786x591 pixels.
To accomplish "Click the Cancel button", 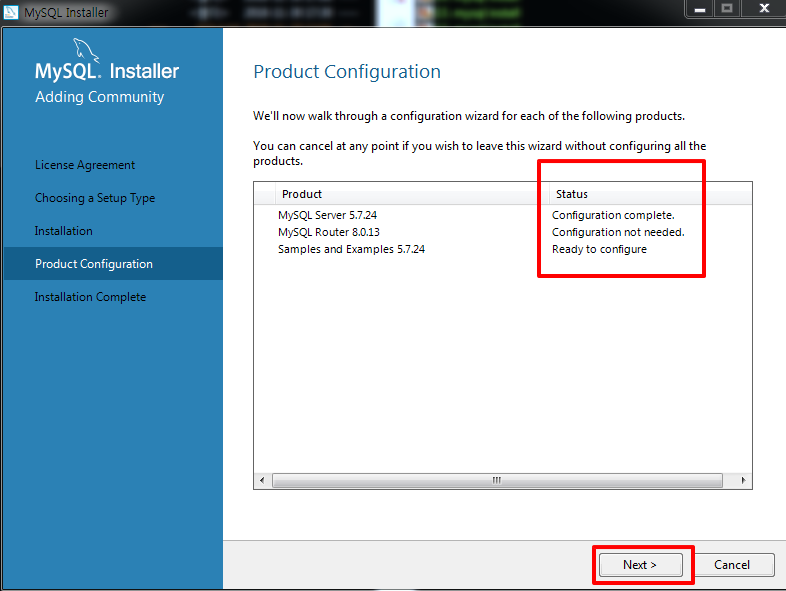I will click(x=731, y=565).
